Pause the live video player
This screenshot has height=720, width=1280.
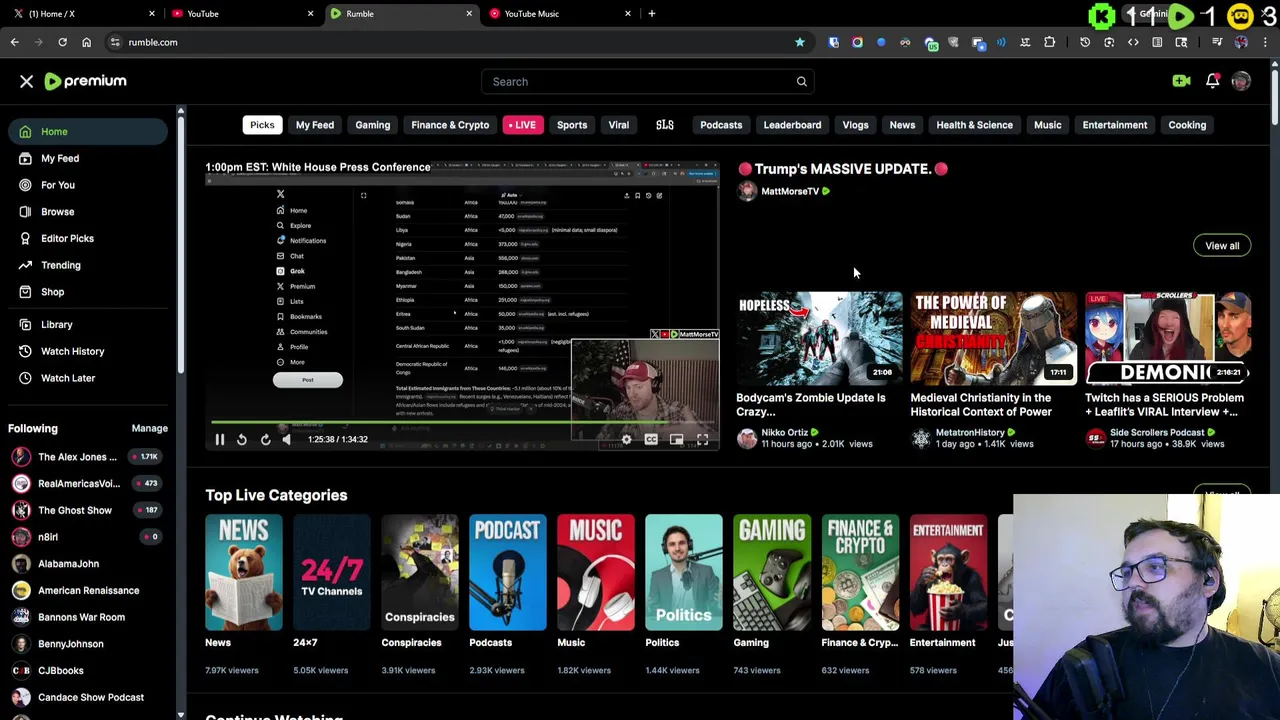219,439
